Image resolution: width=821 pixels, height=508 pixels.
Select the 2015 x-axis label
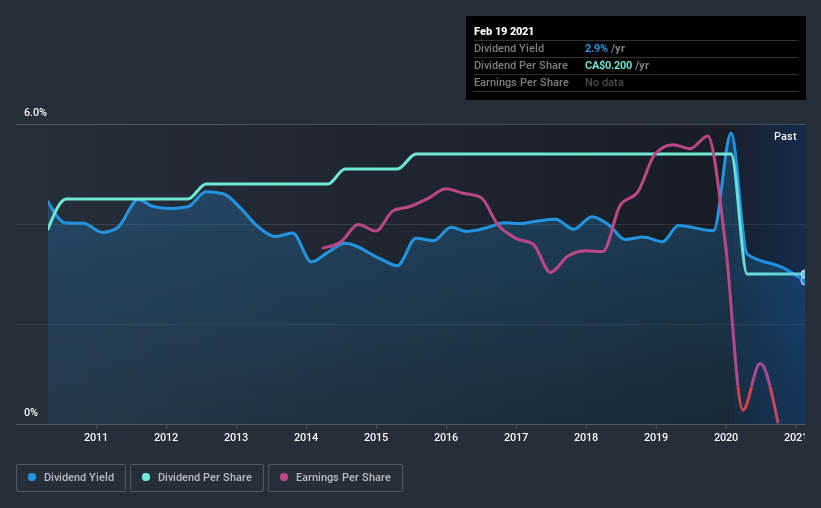tap(376, 437)
